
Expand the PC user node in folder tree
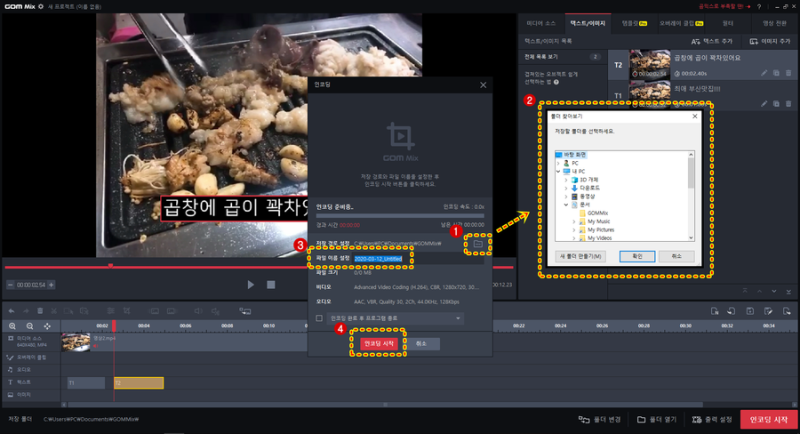[x=558, y=163]
